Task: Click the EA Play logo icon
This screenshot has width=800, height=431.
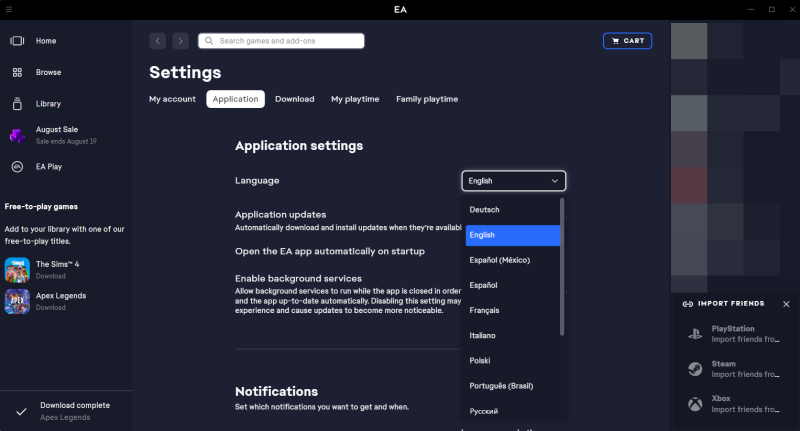Action: (17, 167)
